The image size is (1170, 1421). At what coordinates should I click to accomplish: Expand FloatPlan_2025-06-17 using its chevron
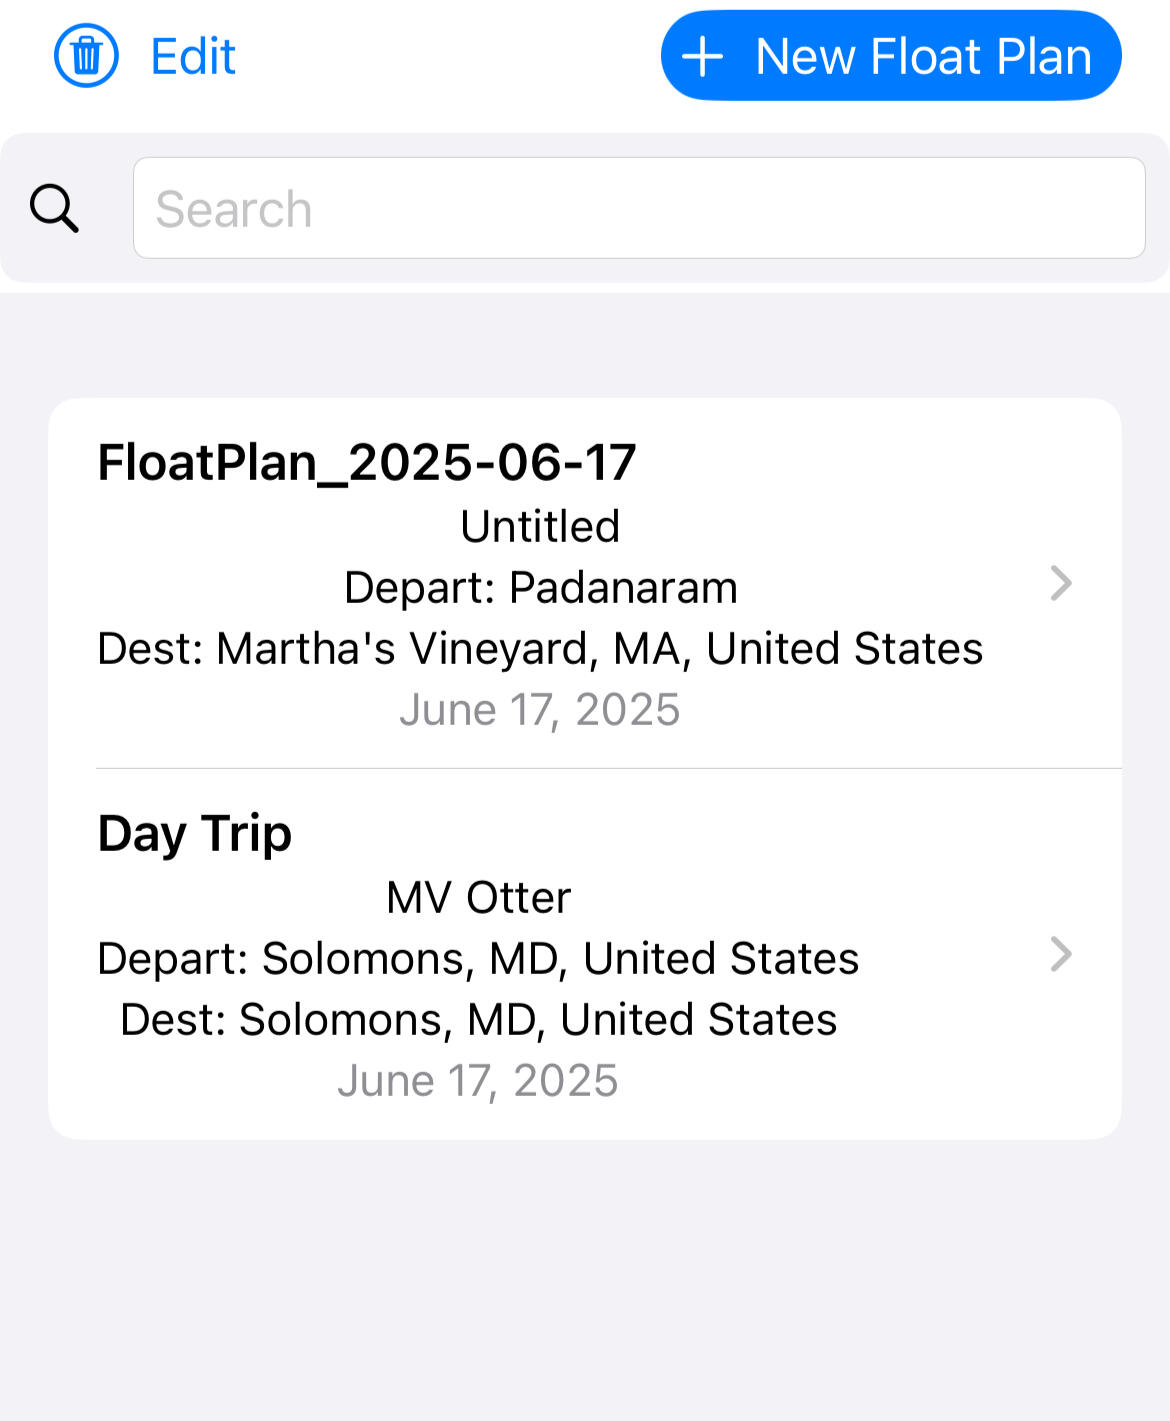[1061, 583]
